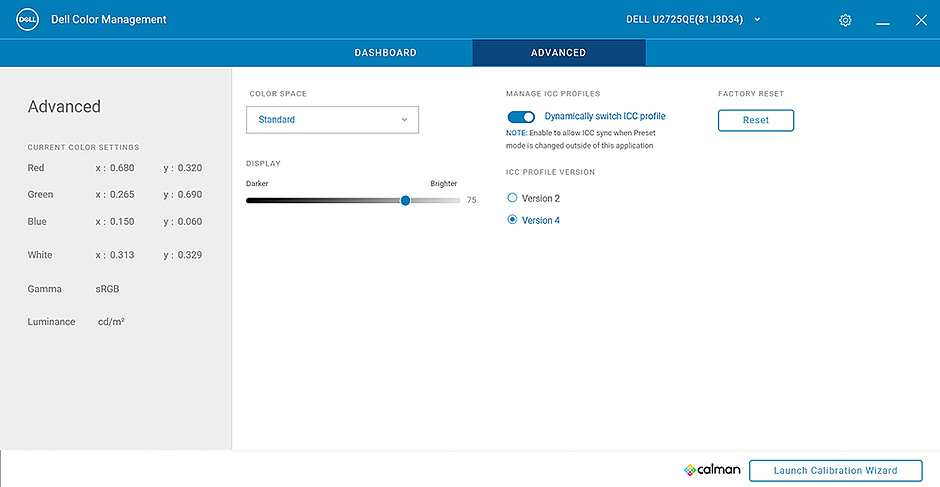Image resolution: width=940 pixels, height=487 pixels.
Task: Switch to the Dashboard tab
Action: coord(385,53)
